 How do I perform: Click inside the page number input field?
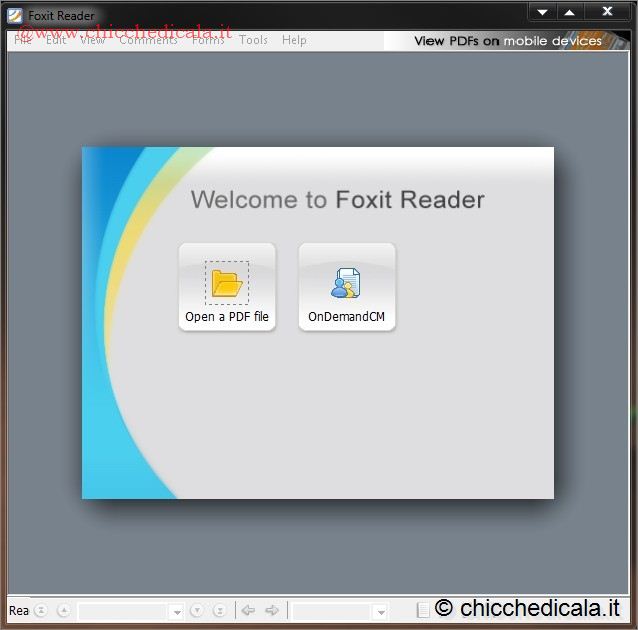pos(122,611)
